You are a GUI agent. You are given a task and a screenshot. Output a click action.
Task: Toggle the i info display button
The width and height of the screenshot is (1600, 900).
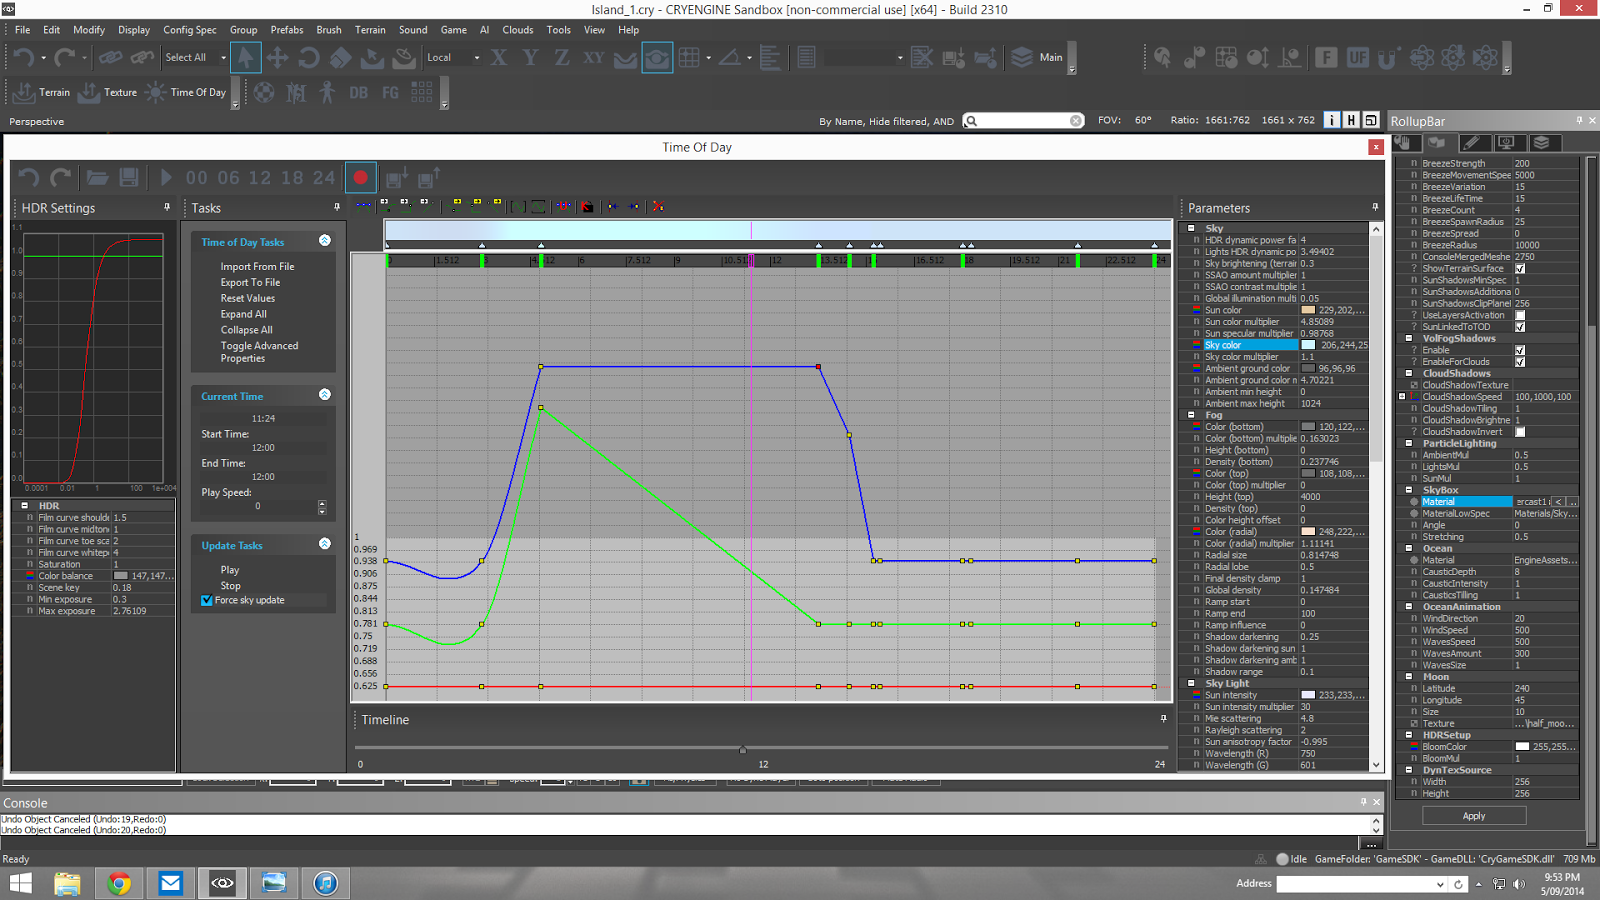(1332, 120)
